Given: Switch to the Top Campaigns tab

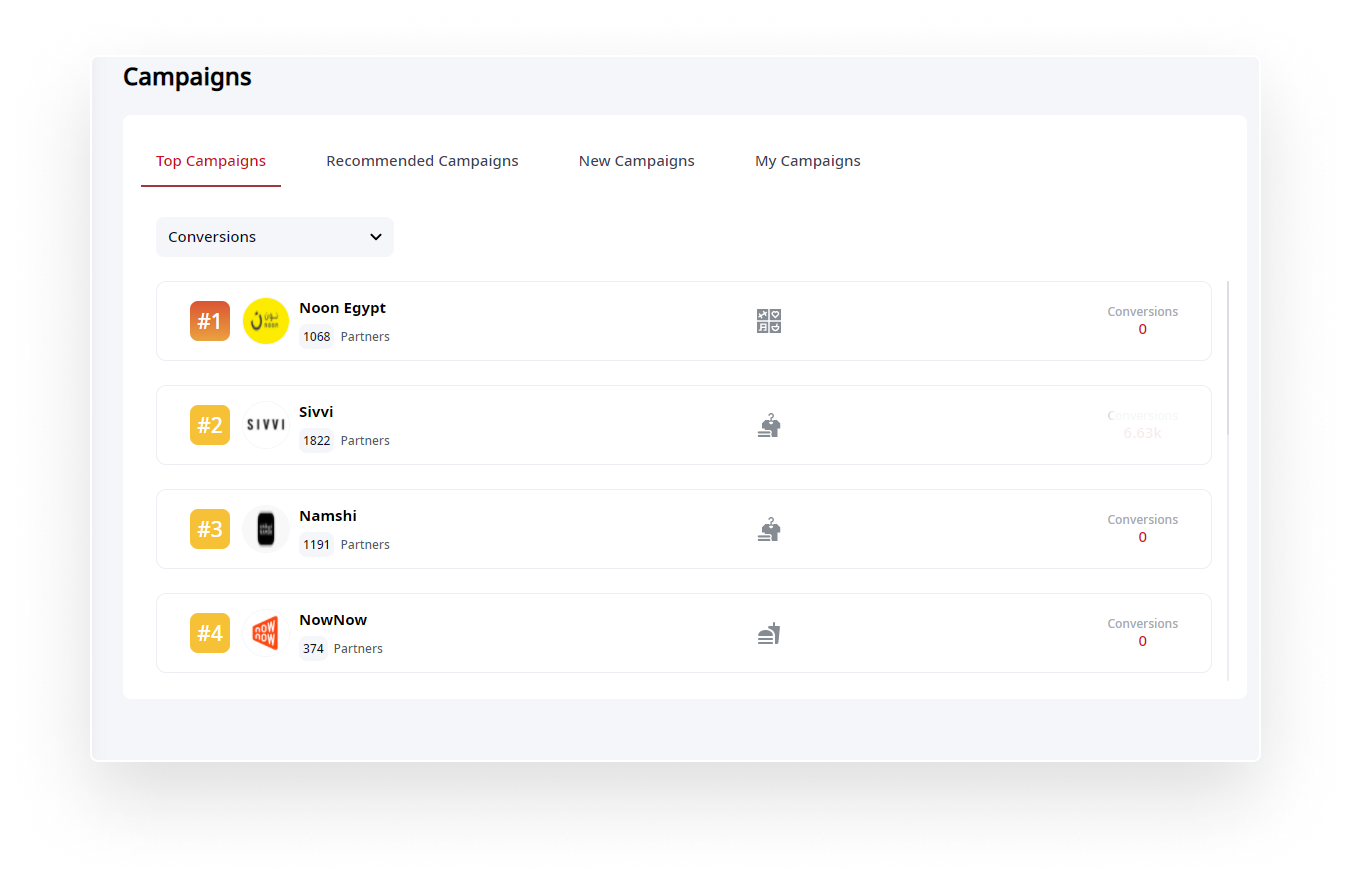Looking at the screenshot, I should [211, 161].
